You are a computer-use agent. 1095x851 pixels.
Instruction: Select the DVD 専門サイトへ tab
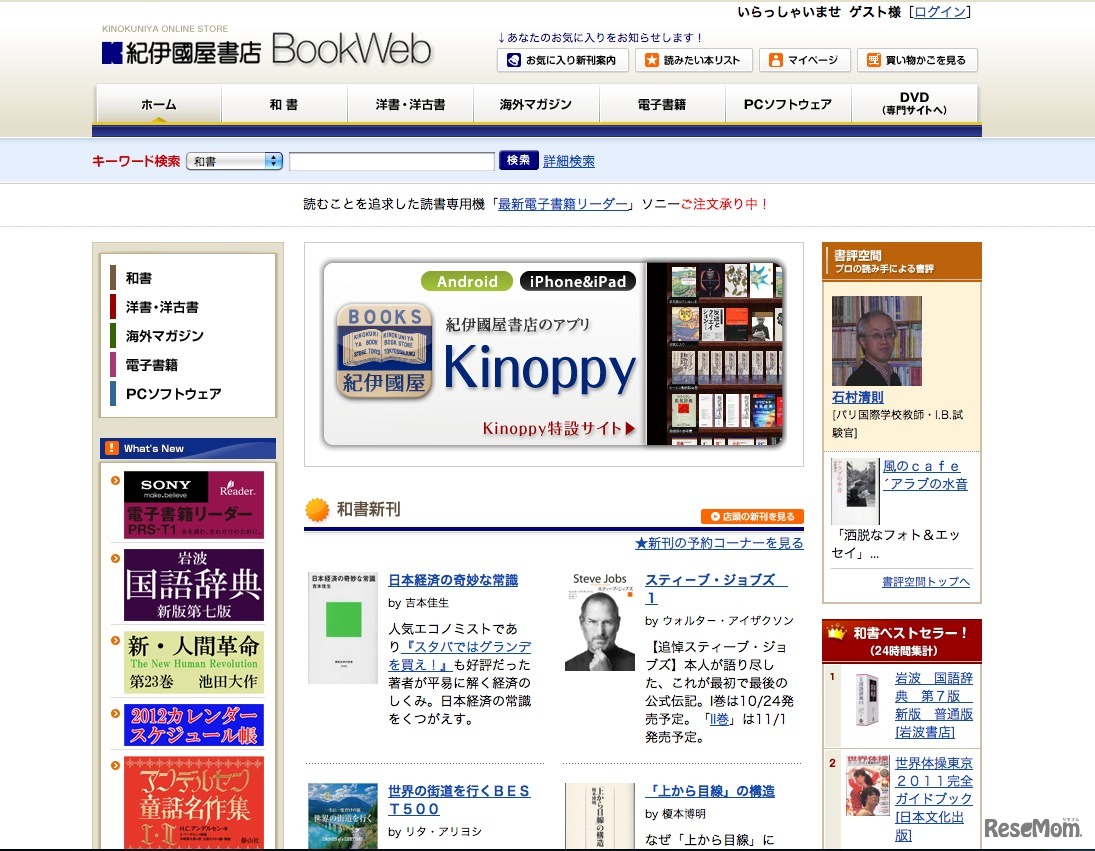point(913,103)
